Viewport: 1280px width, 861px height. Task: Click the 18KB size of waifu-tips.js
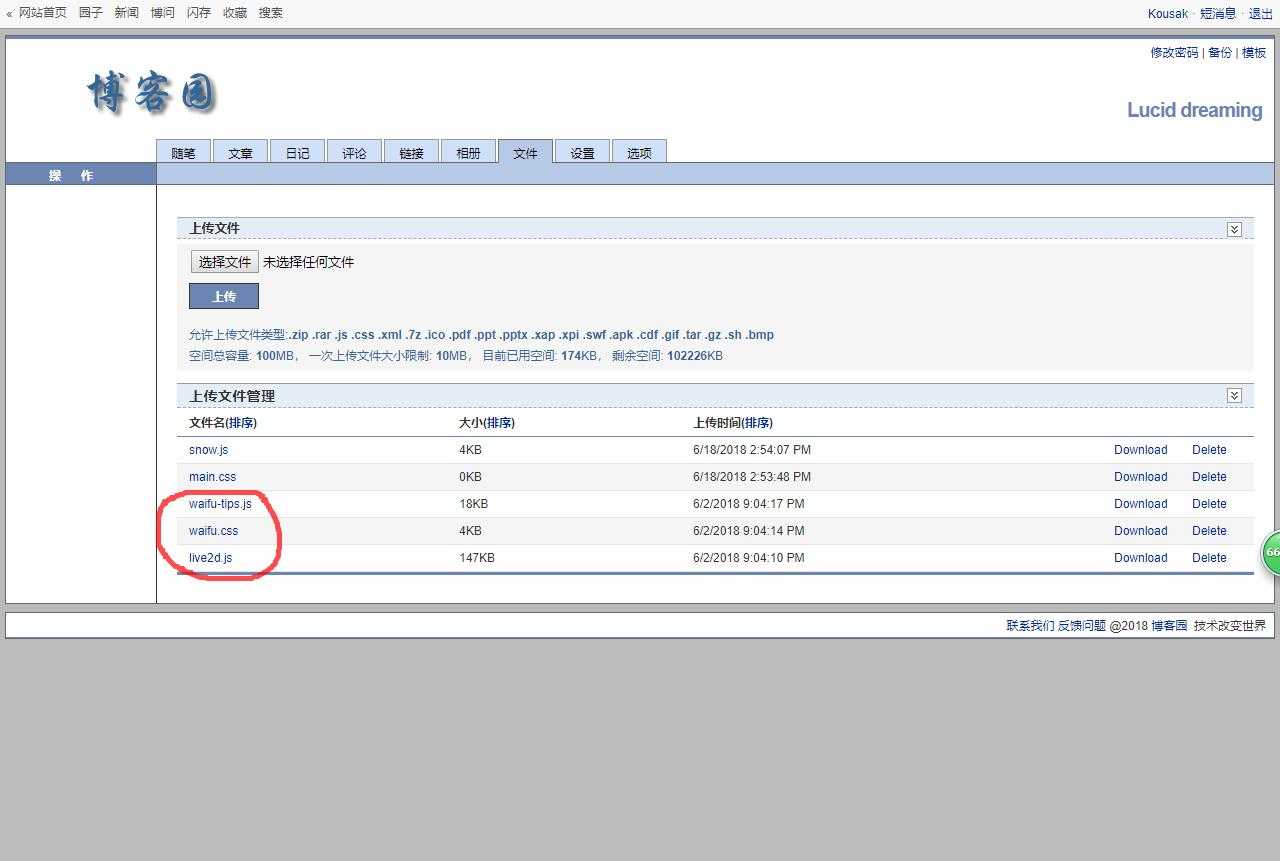click(x=473, y=504)
